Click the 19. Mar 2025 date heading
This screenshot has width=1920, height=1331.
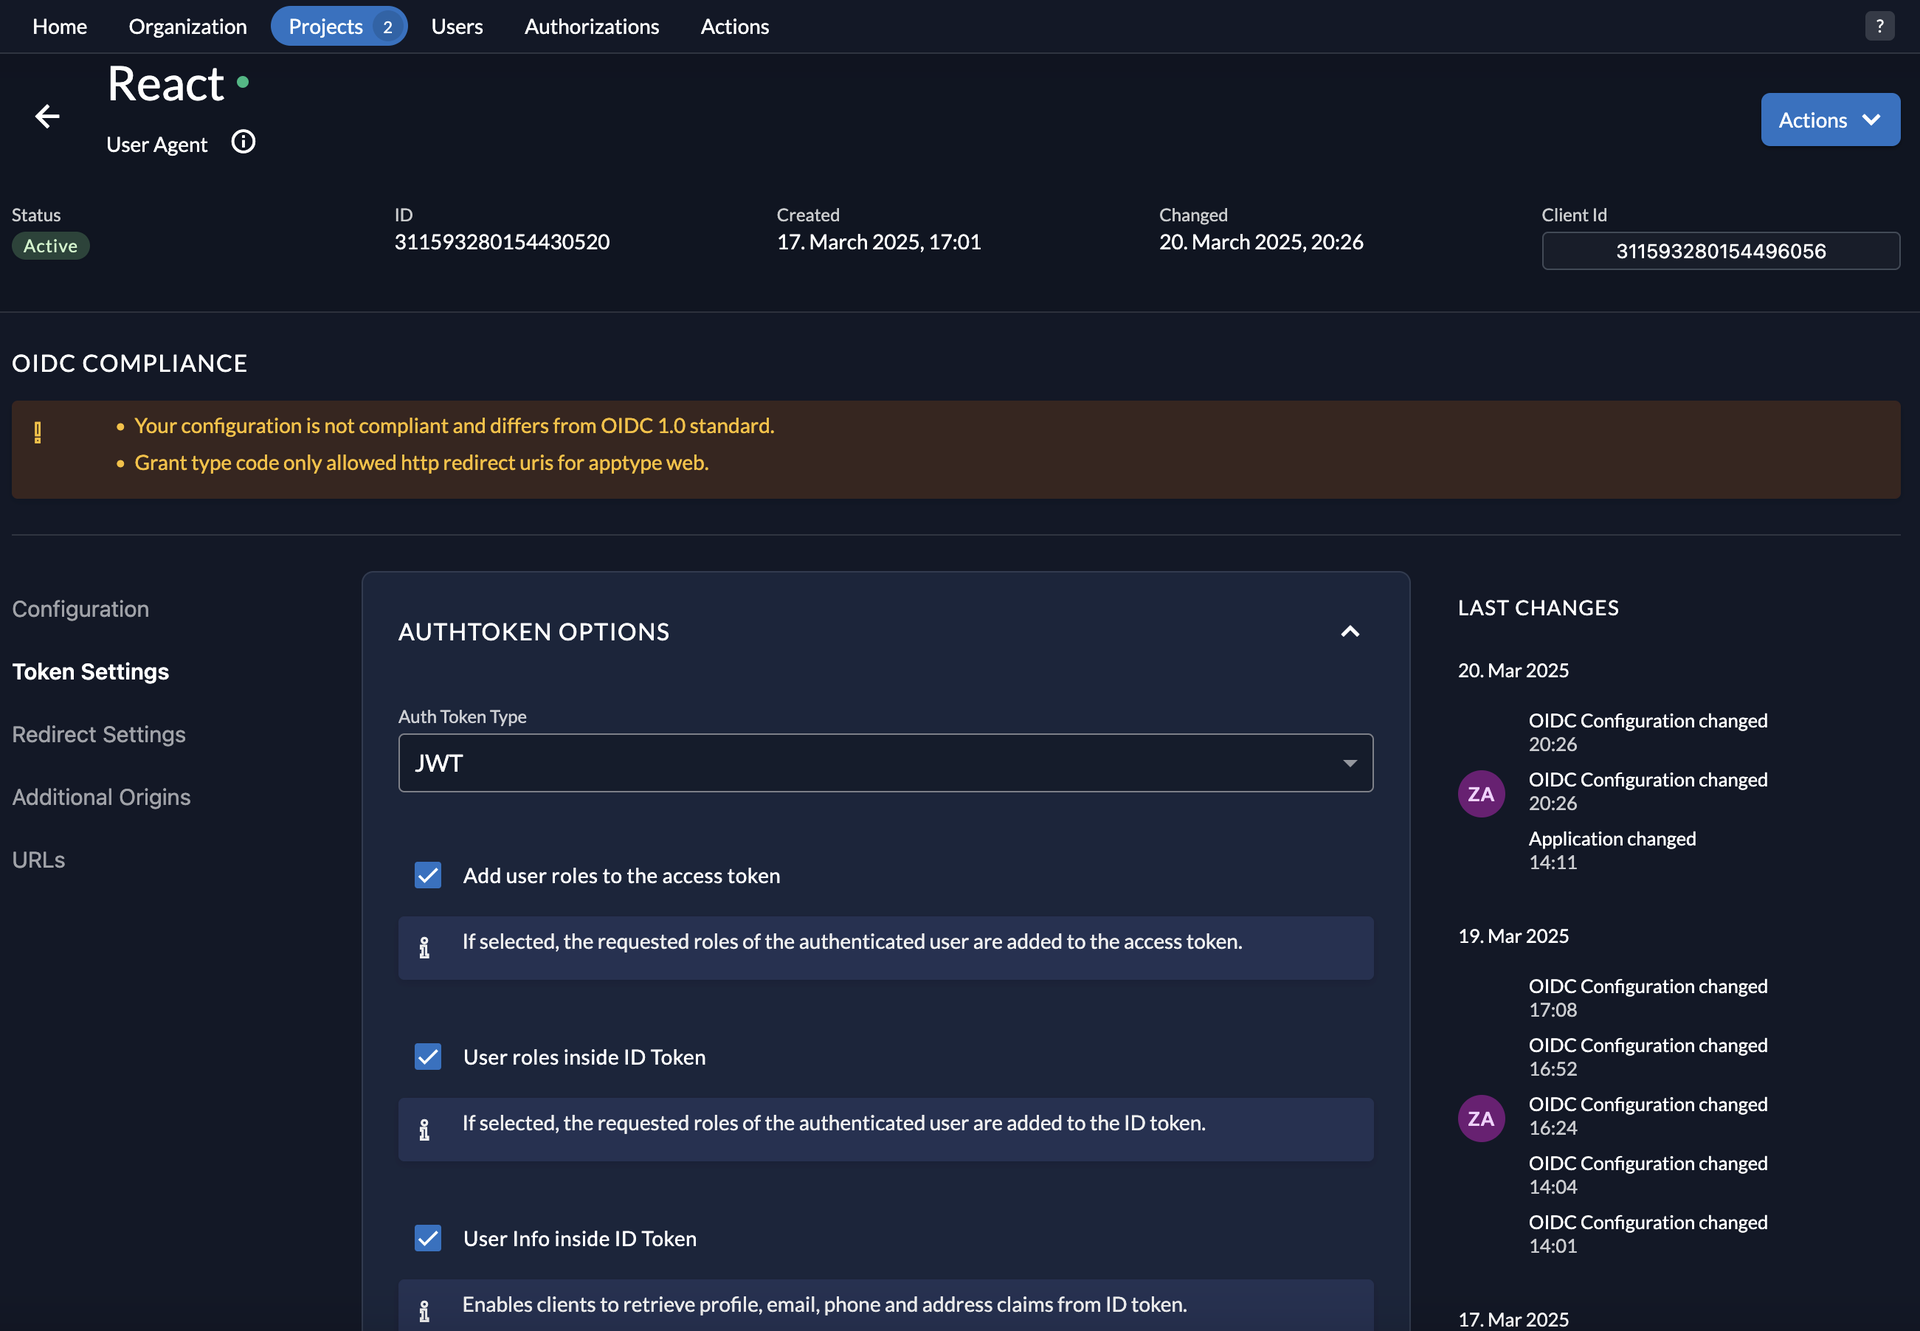(1513, 936)
